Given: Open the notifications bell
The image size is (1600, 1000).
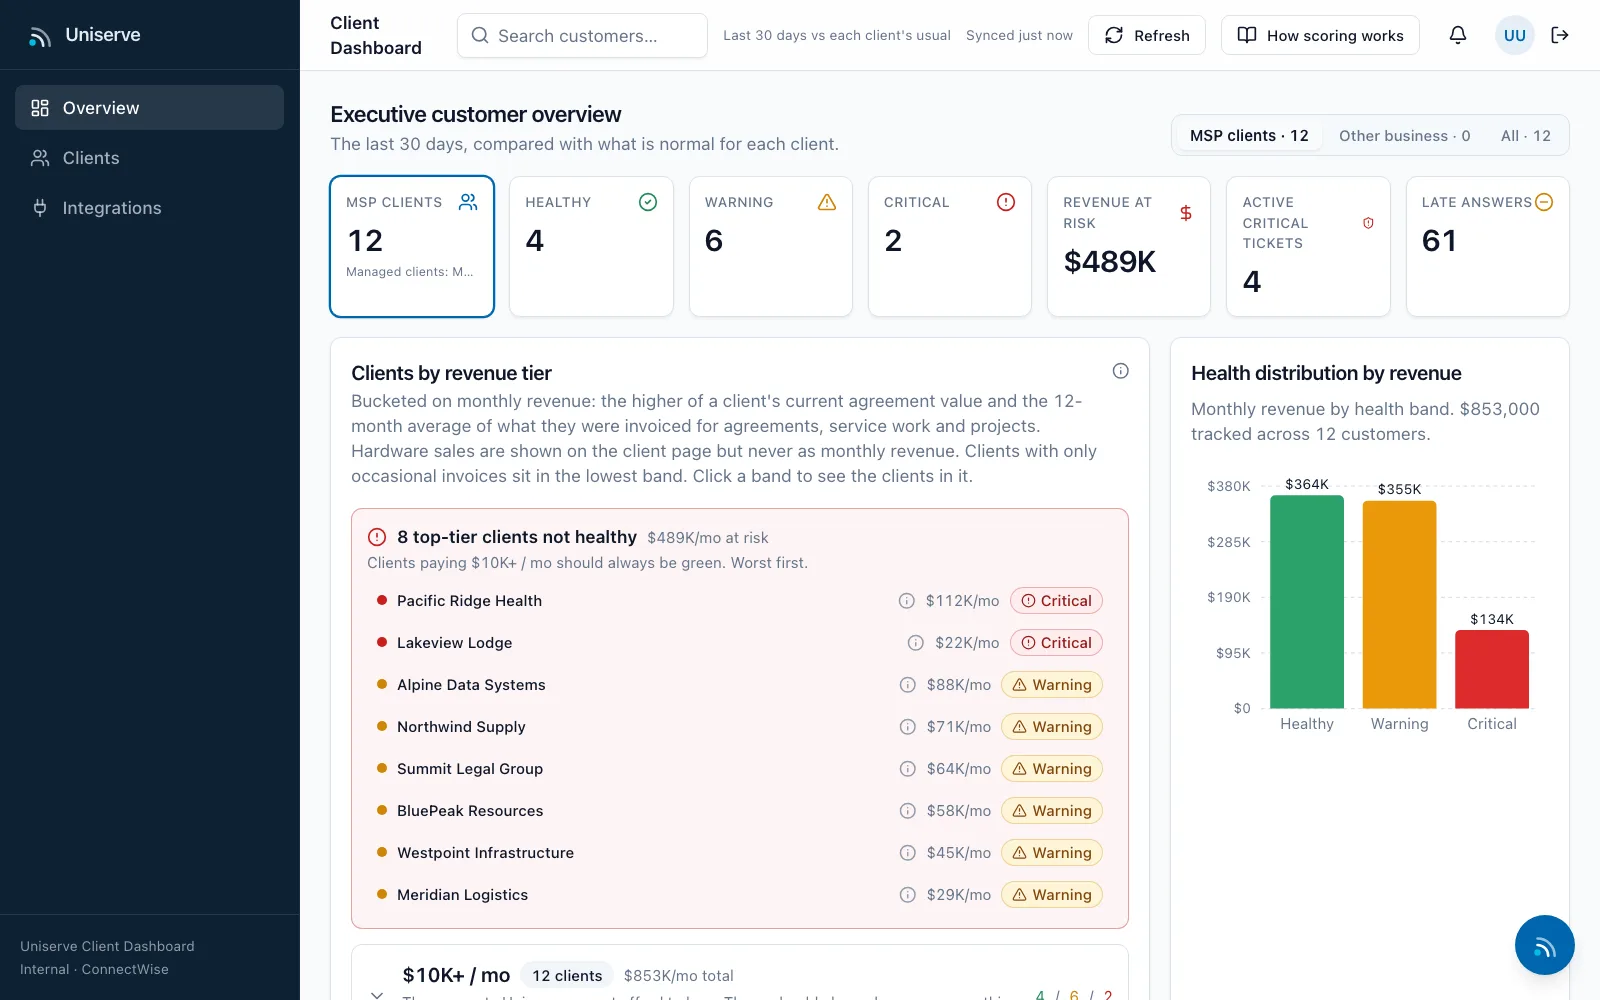Looking at the screenshot, I should pyautogui.click(x=1458, y=35).
